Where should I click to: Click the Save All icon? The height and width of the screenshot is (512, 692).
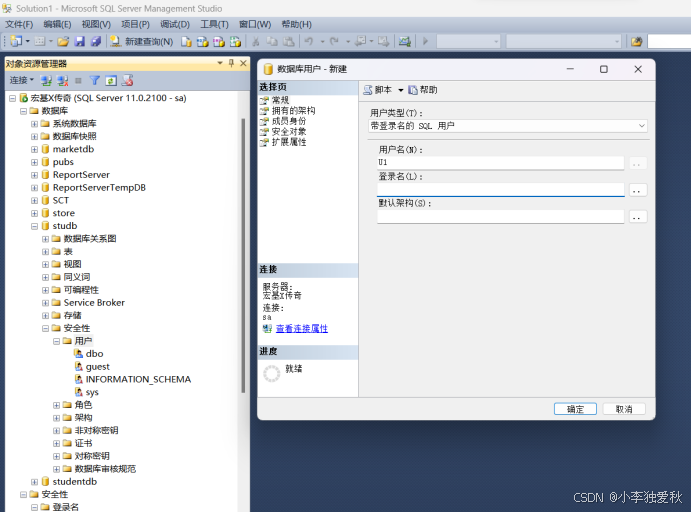pyautogui.click(x=95, y=41)
